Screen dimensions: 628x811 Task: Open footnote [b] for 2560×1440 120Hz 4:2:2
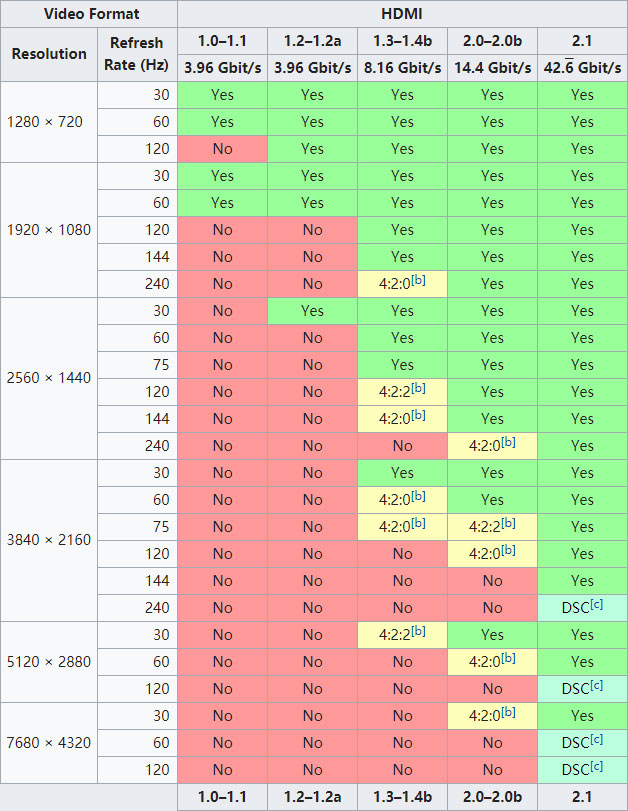coord(418,388)
